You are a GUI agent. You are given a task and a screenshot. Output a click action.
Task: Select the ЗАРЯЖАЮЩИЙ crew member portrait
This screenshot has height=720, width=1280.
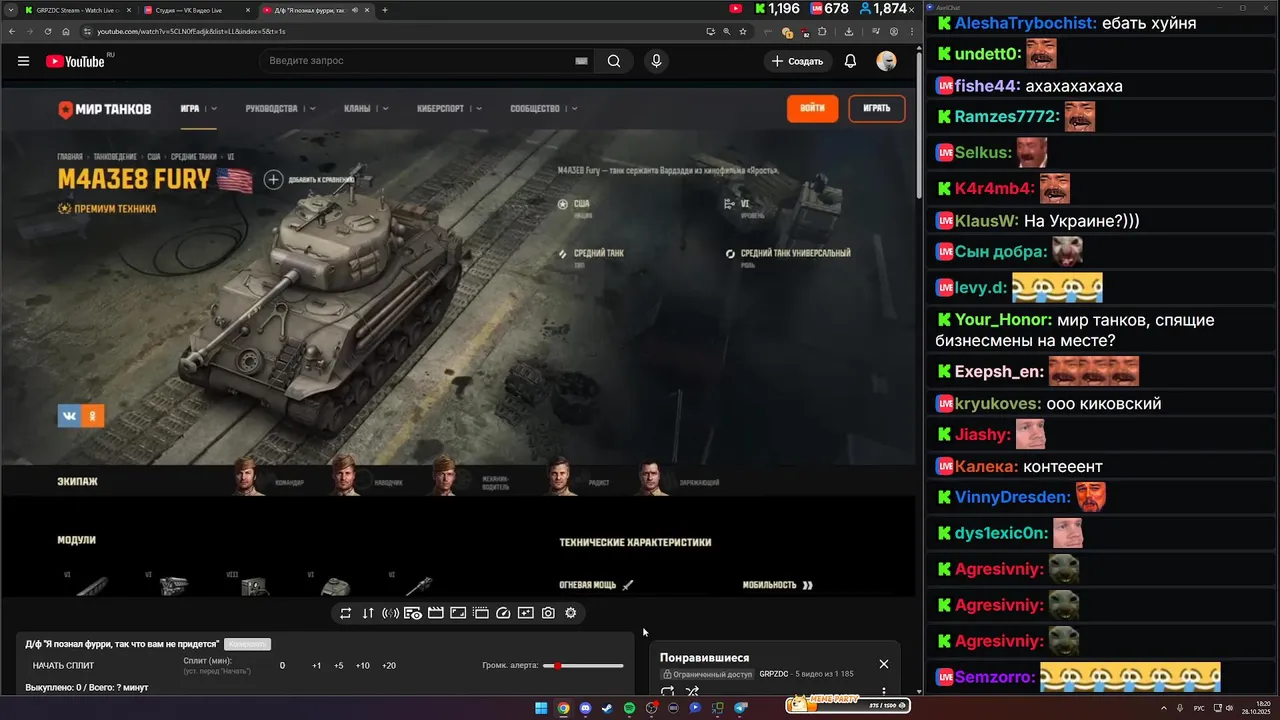tap(652, 477)
